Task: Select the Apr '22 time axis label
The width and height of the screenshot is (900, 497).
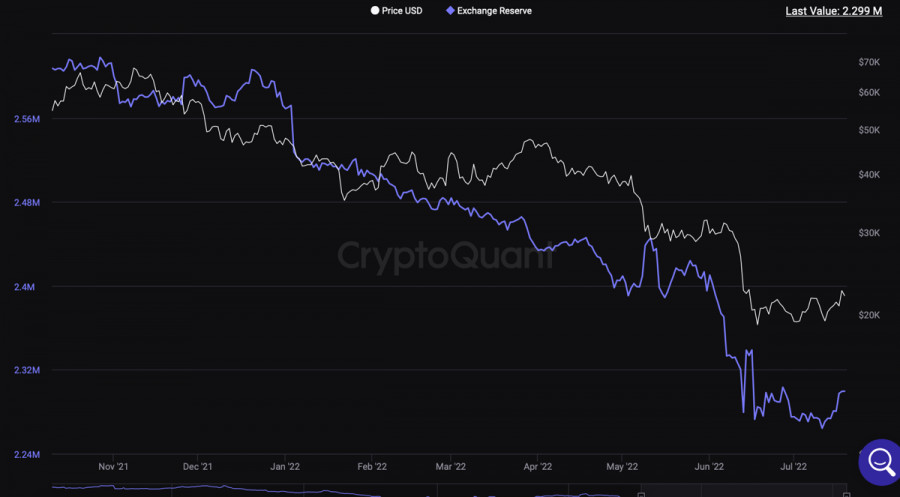Action: 538,467
